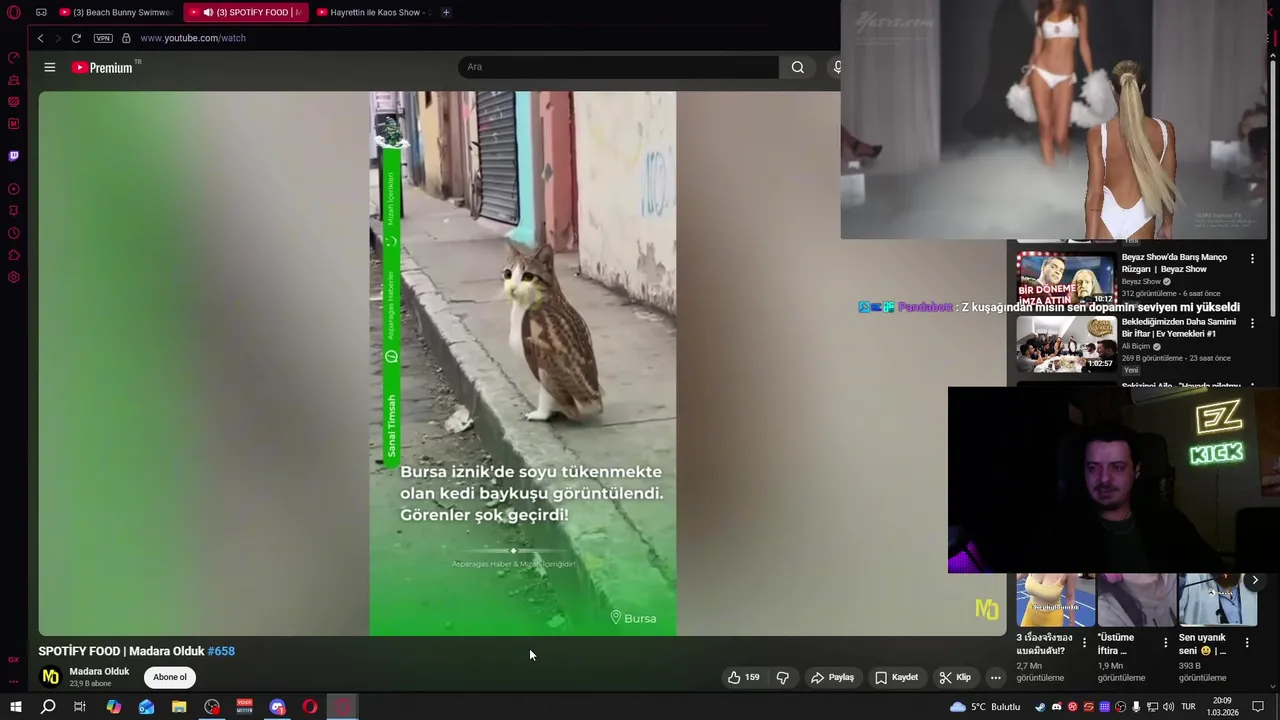Go back to the previous page
This screenshot has width=1280, height=720.
(x=40, y=38)
